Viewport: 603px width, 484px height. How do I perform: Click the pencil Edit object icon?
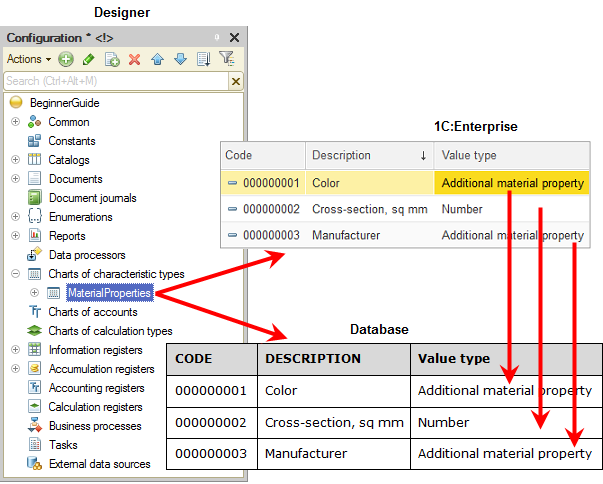pyautogui.click(x=88, y=60)
